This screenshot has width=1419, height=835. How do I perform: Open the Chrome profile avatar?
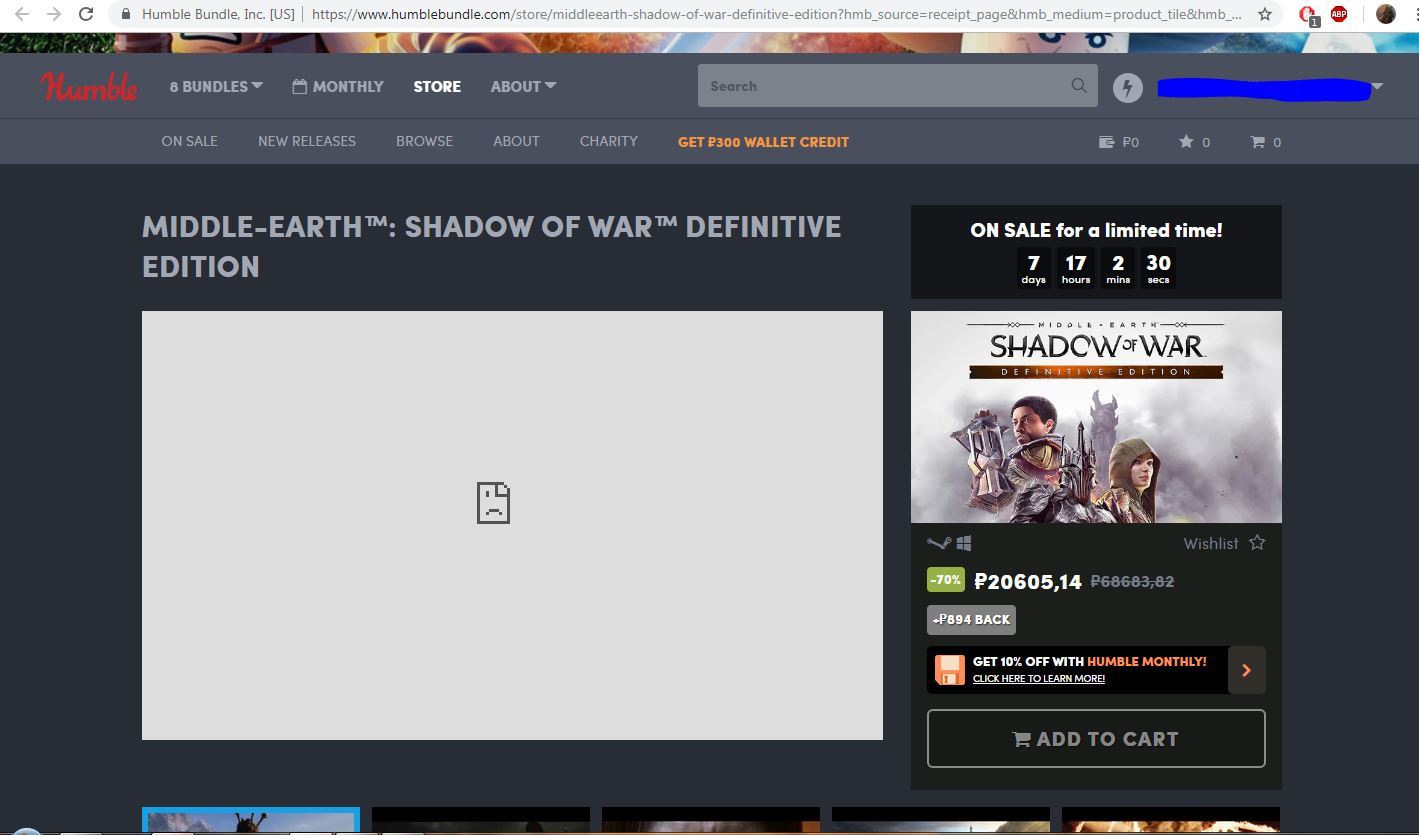point(1385,14)
